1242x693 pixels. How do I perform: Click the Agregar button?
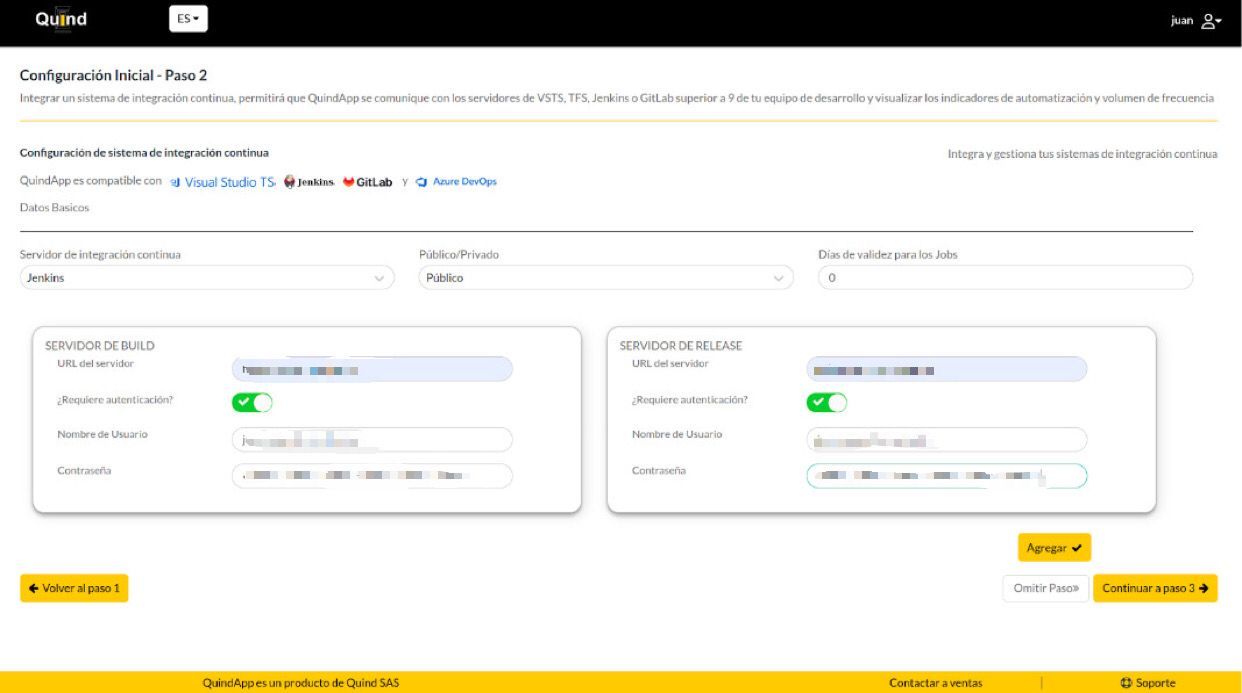click(1054, 548)
